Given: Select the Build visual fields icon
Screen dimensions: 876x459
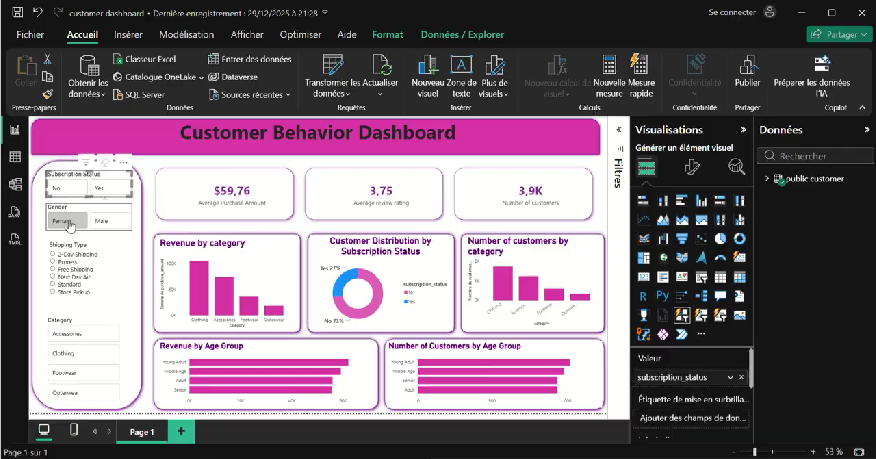Looking at the screenshot, I should point(646,167).
